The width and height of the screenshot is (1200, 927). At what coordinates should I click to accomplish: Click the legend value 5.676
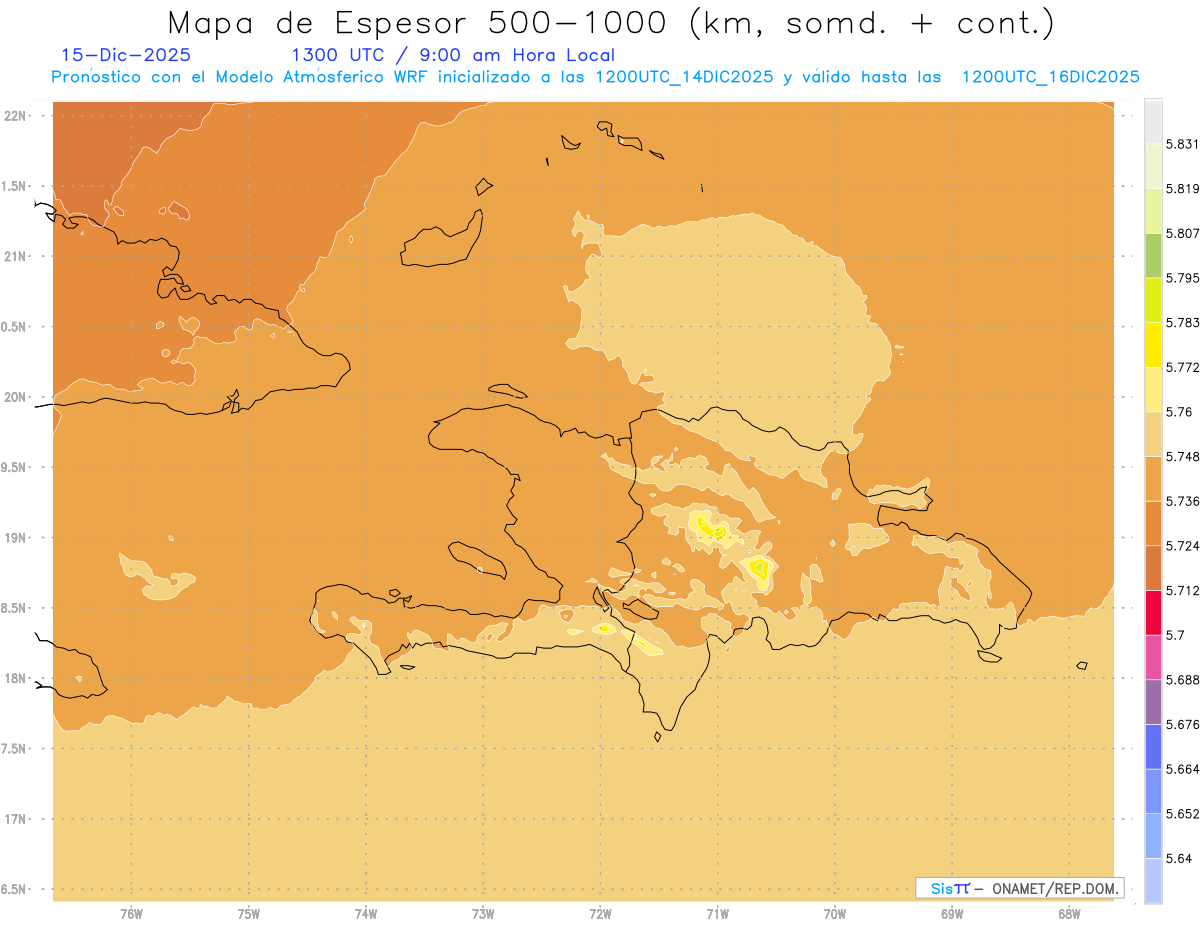point(1182,724)
